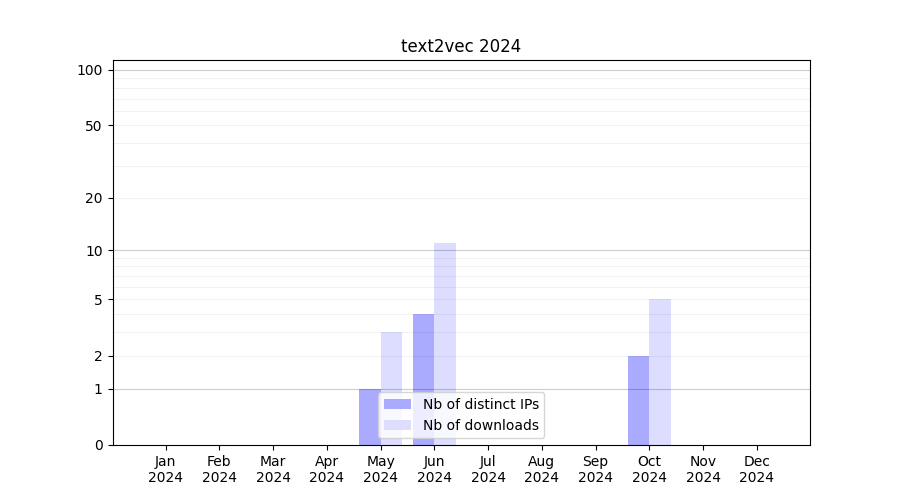Click the 20 tick on y-axis

coord(94,198)
